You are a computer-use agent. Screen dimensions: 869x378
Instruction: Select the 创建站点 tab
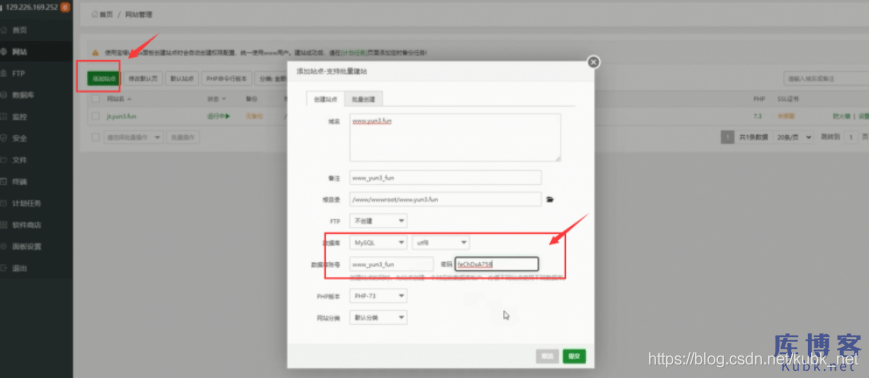click(x=325, y=99)
